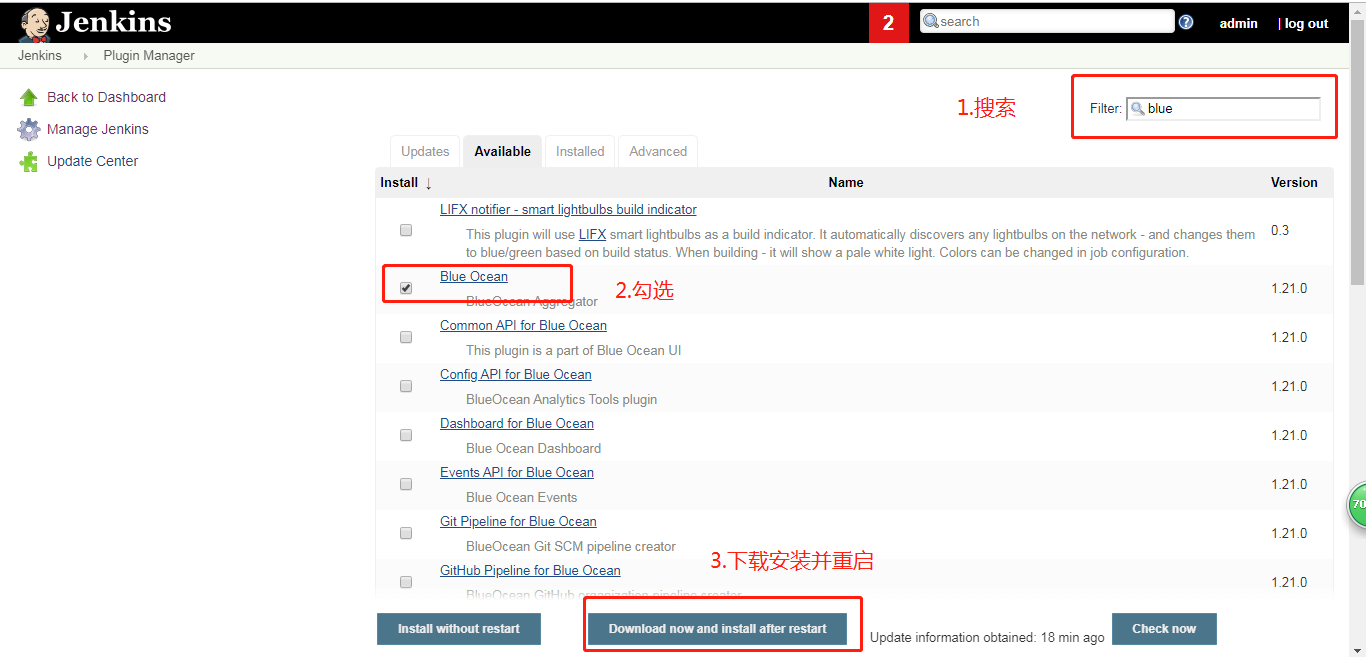Open the Update Center link
Image resolution: width=1366 pixels, height=657 pixels.
click(x=93, y=161)
